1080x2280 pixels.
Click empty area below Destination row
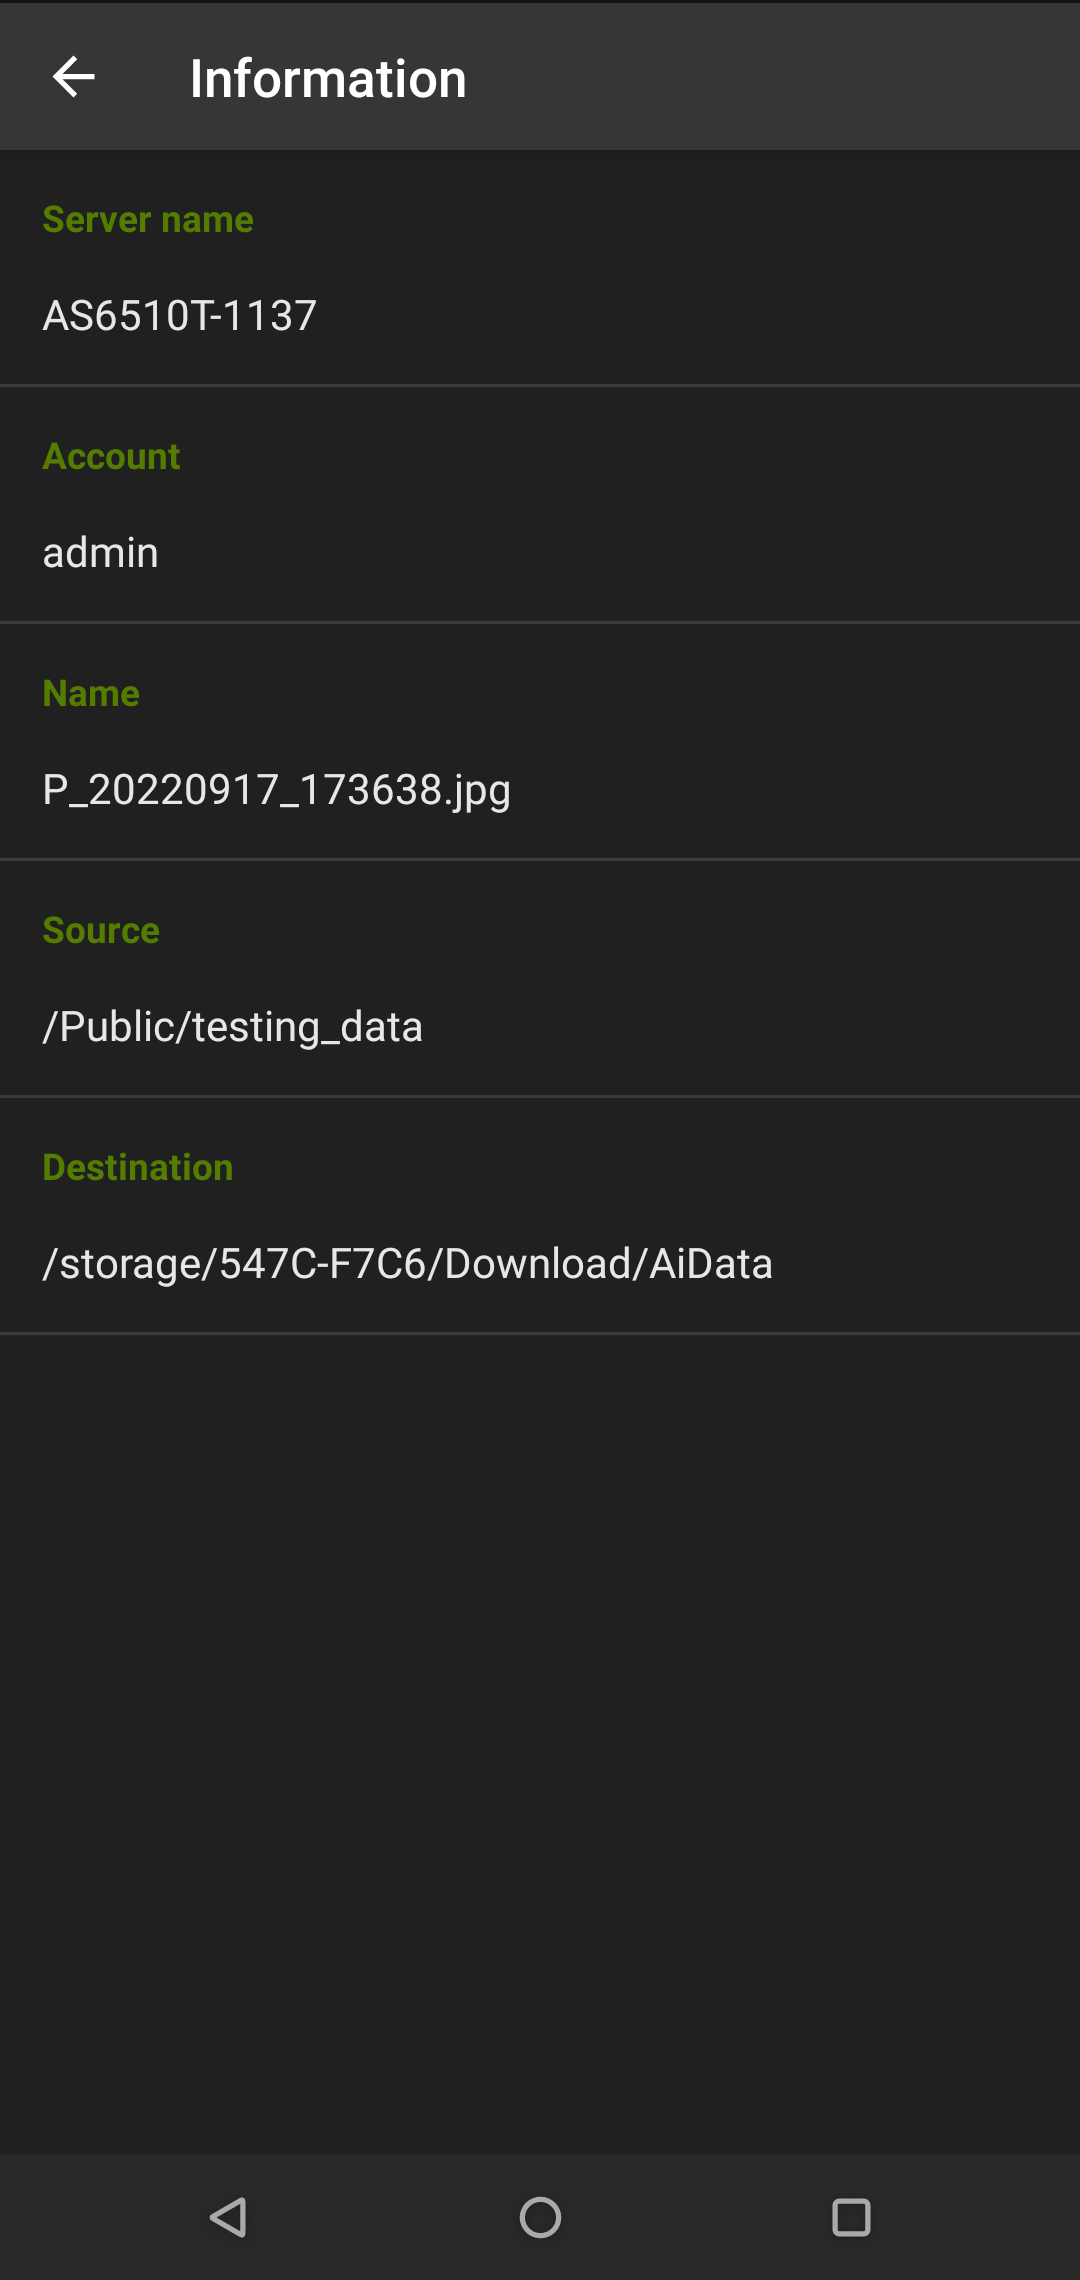540,1742
